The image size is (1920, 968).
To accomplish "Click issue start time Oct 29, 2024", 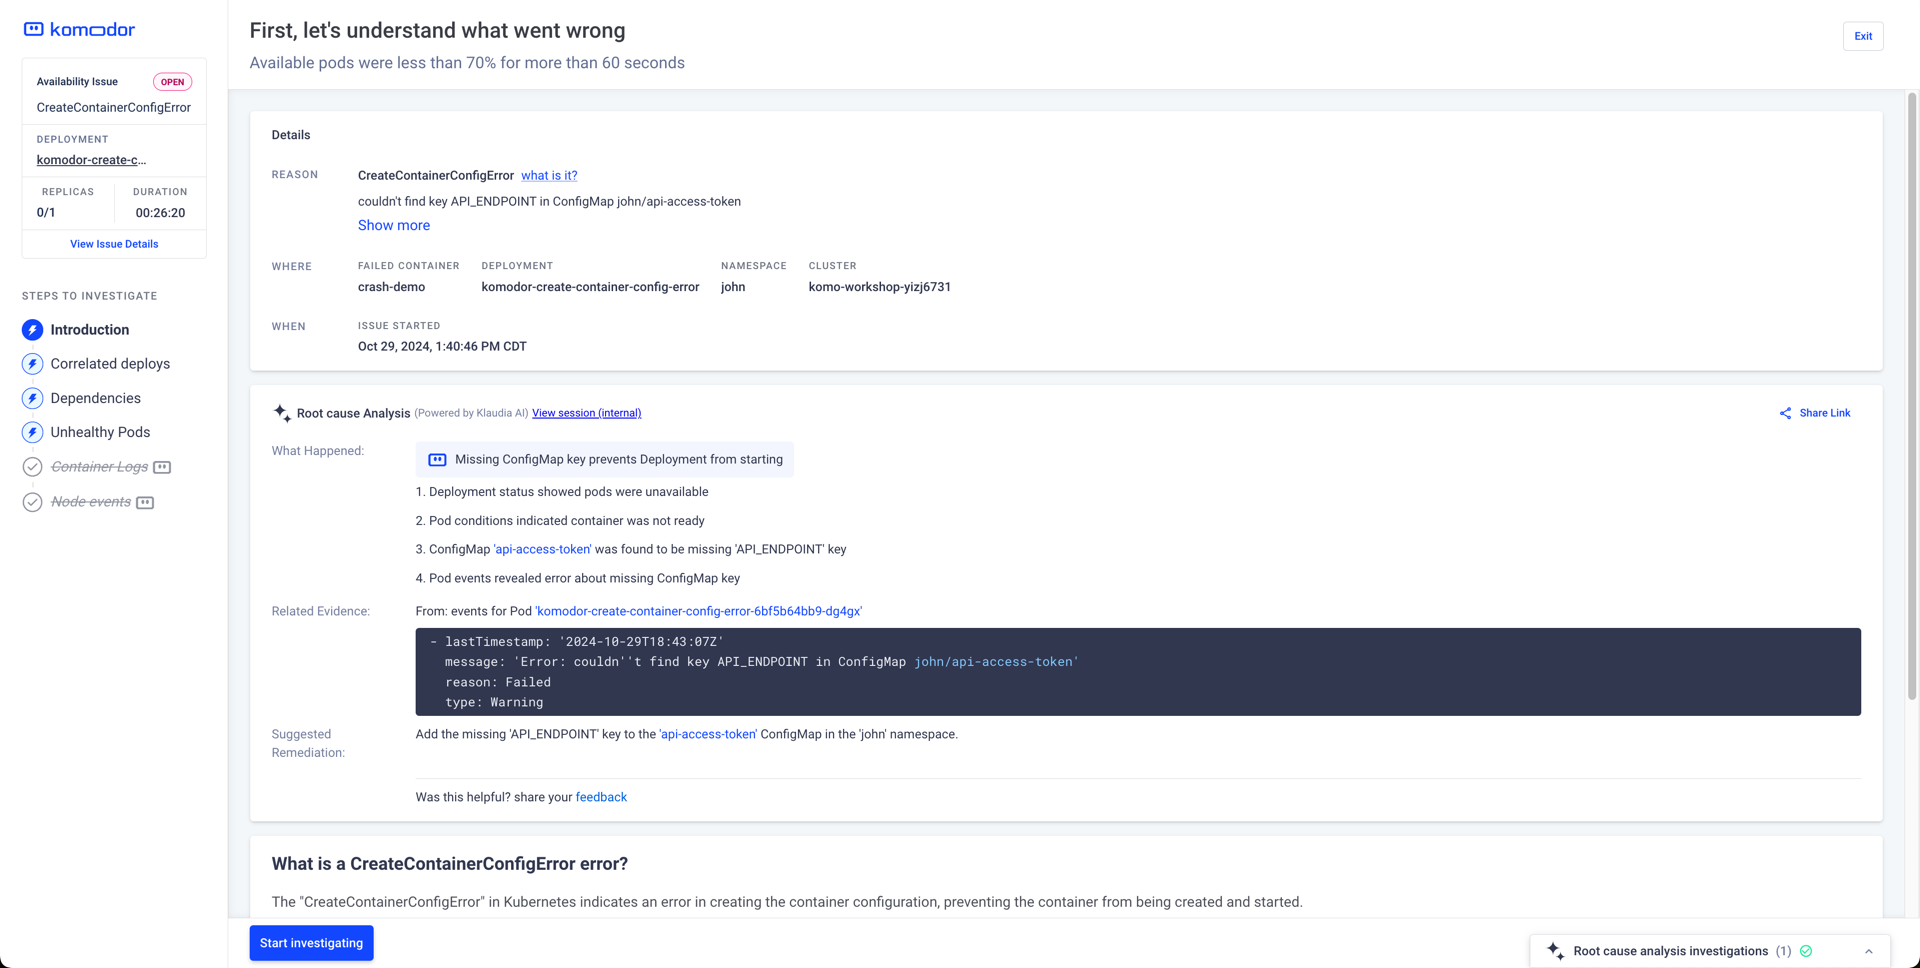I will 442,347.
